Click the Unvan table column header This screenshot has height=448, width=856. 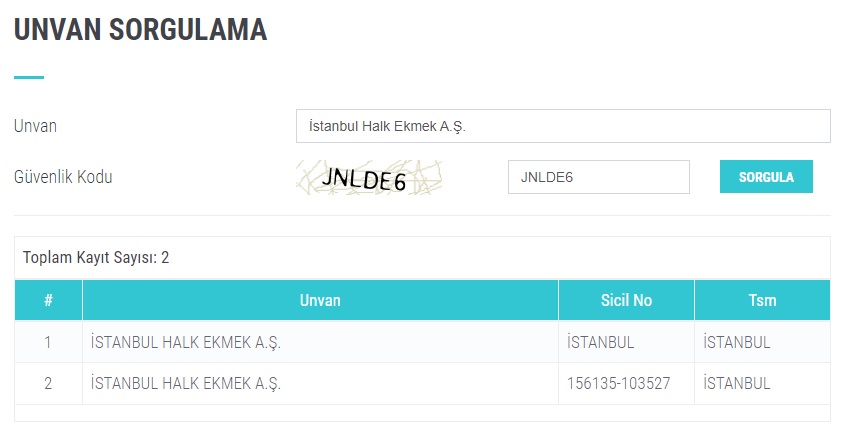click(x=320, y=300)
